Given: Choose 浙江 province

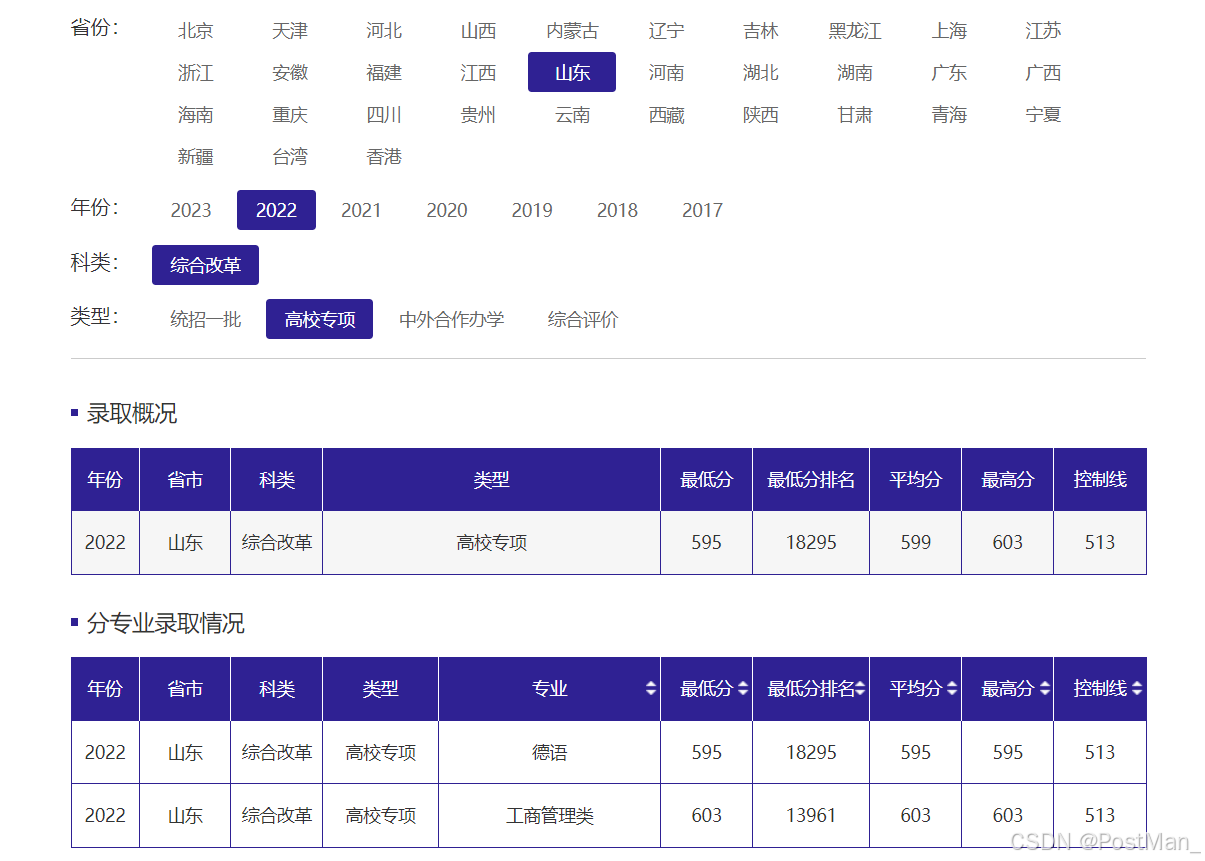Looking at the screenshot, I should click(x=196, y=73).
